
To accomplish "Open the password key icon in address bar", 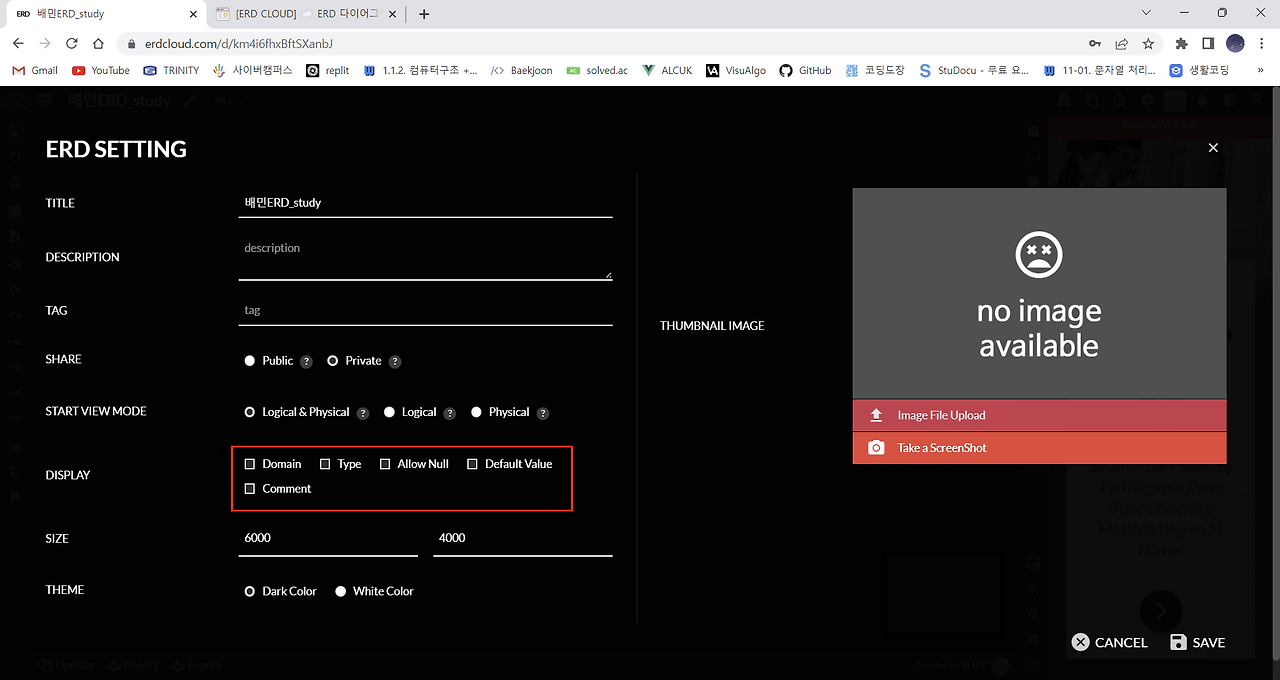I will click(1096, 43).
